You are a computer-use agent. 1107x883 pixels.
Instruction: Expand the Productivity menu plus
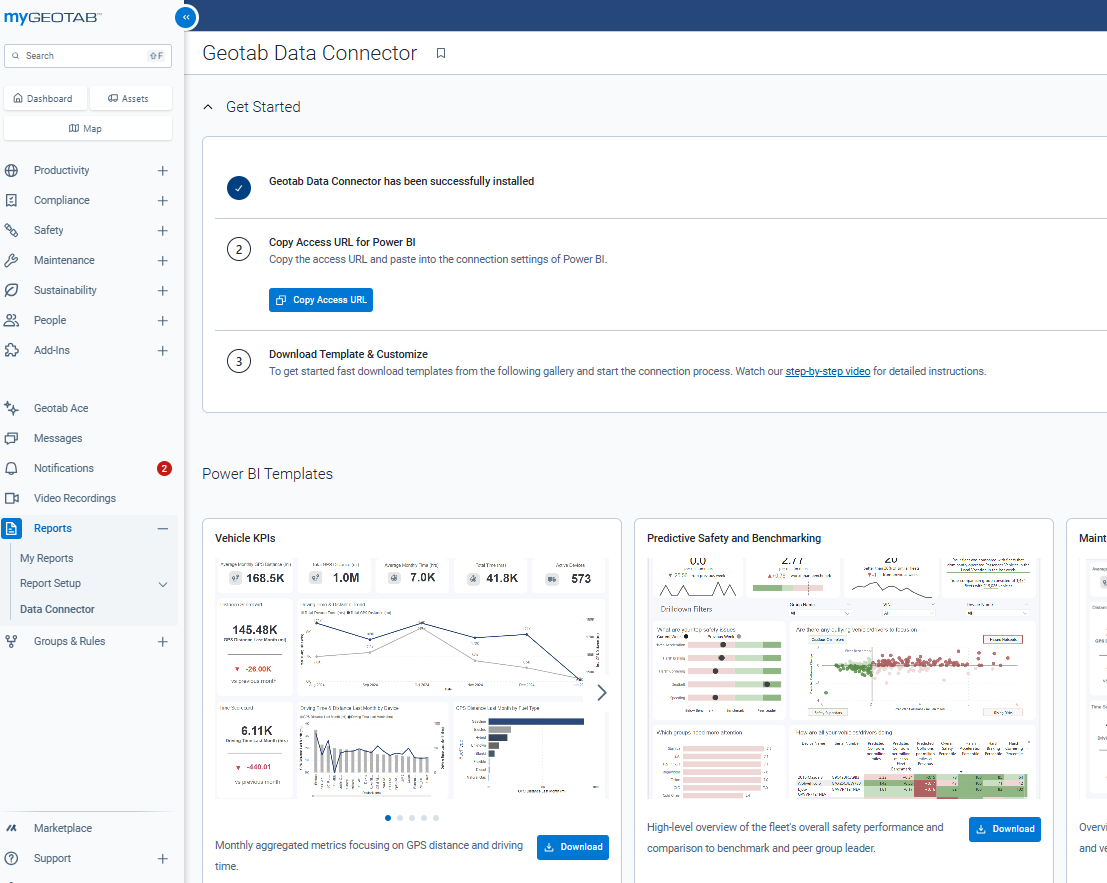click(162, 171)
